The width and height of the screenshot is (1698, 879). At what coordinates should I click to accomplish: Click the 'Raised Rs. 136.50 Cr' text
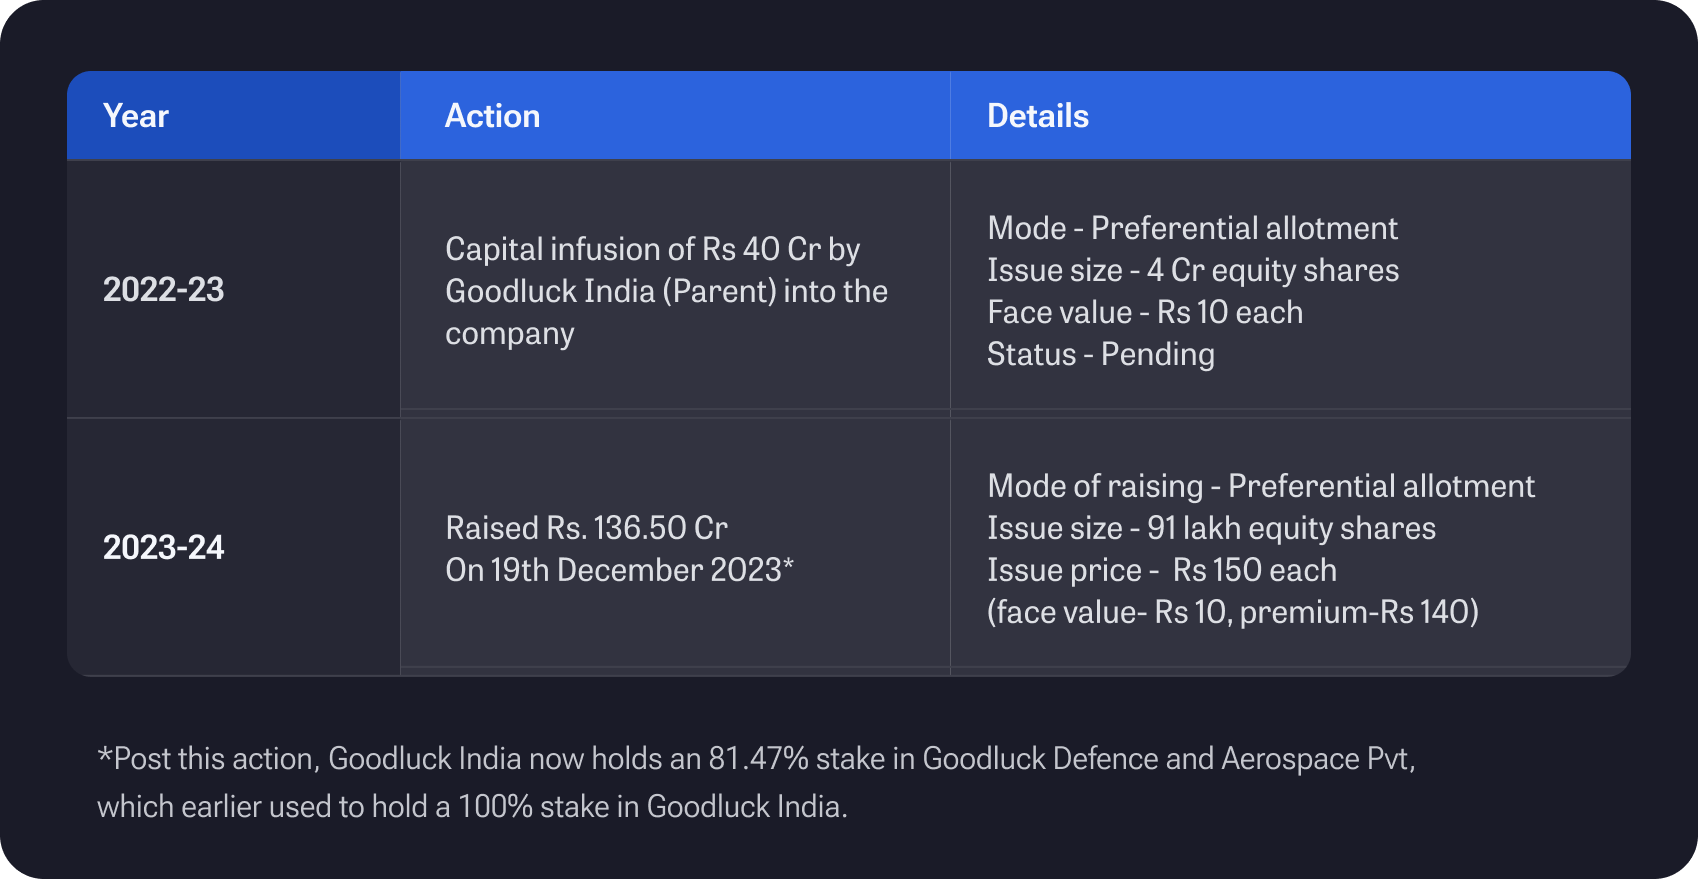click(x=586, y=528)
